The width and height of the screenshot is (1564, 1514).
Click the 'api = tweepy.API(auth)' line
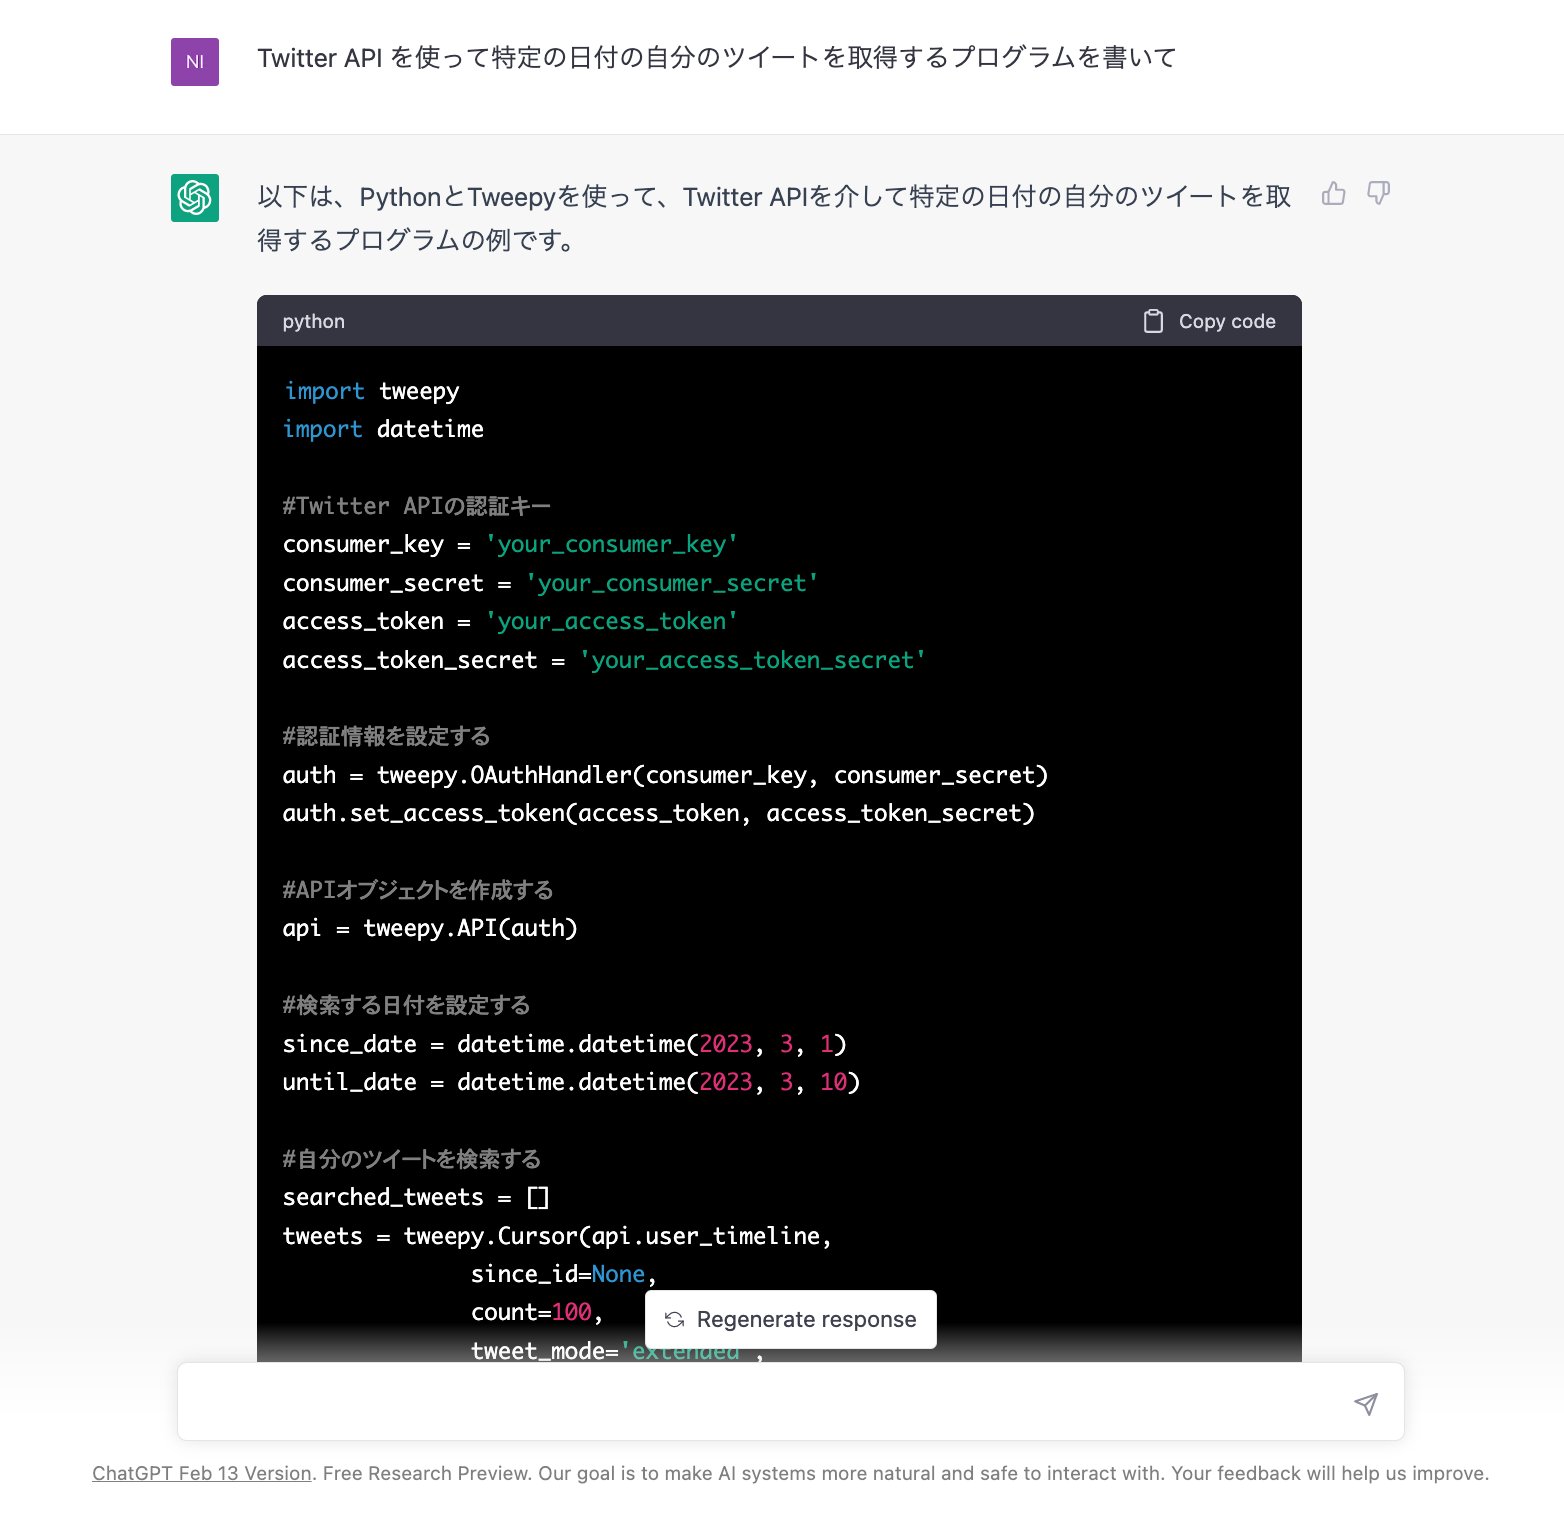[x=430, y=928]
